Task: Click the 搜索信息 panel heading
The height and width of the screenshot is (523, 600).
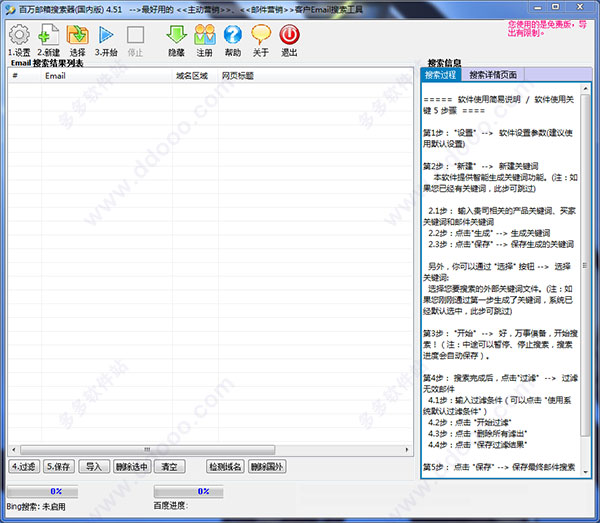Action: pyautogui.click(x=444, y=63)
